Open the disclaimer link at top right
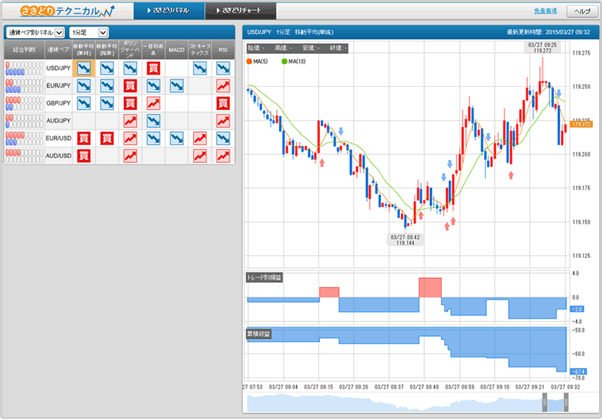This screenshot has height=419, width=602. 545,11
